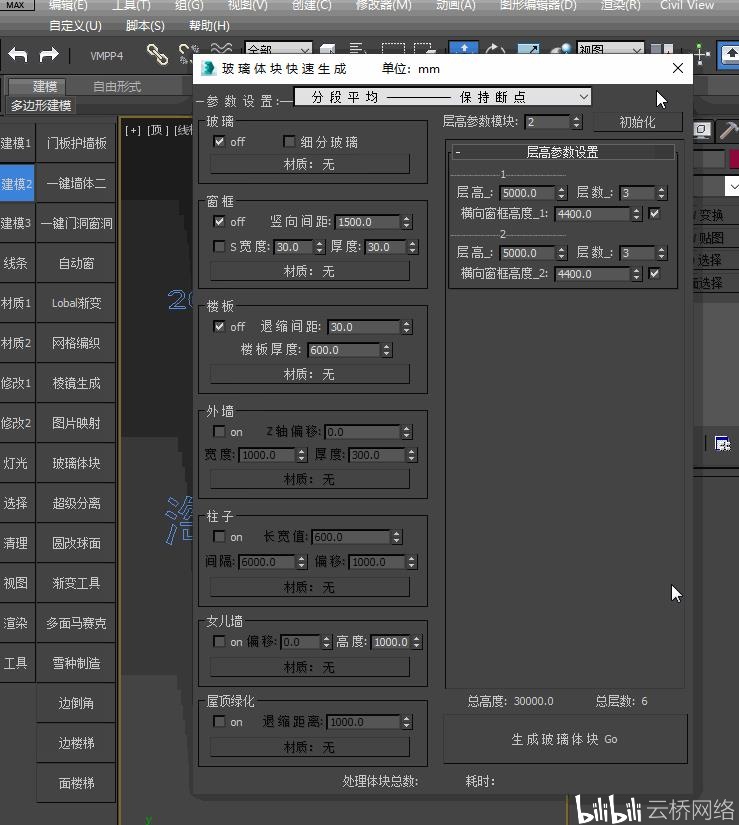Image resolution: width=739 pixels, height=825 pixels.
Task: Click the 一键墙体二 script button
Action: (x=76, y=183)
